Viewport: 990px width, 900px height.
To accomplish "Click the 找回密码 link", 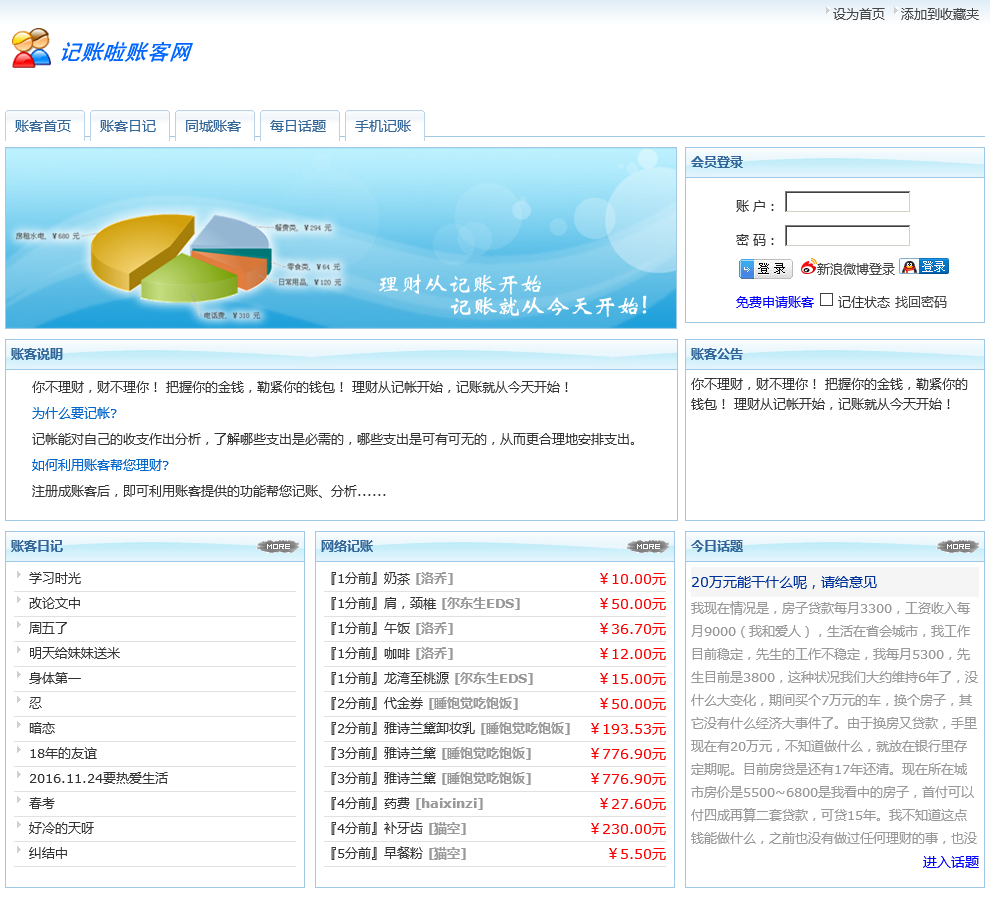I will pos(921,303).
